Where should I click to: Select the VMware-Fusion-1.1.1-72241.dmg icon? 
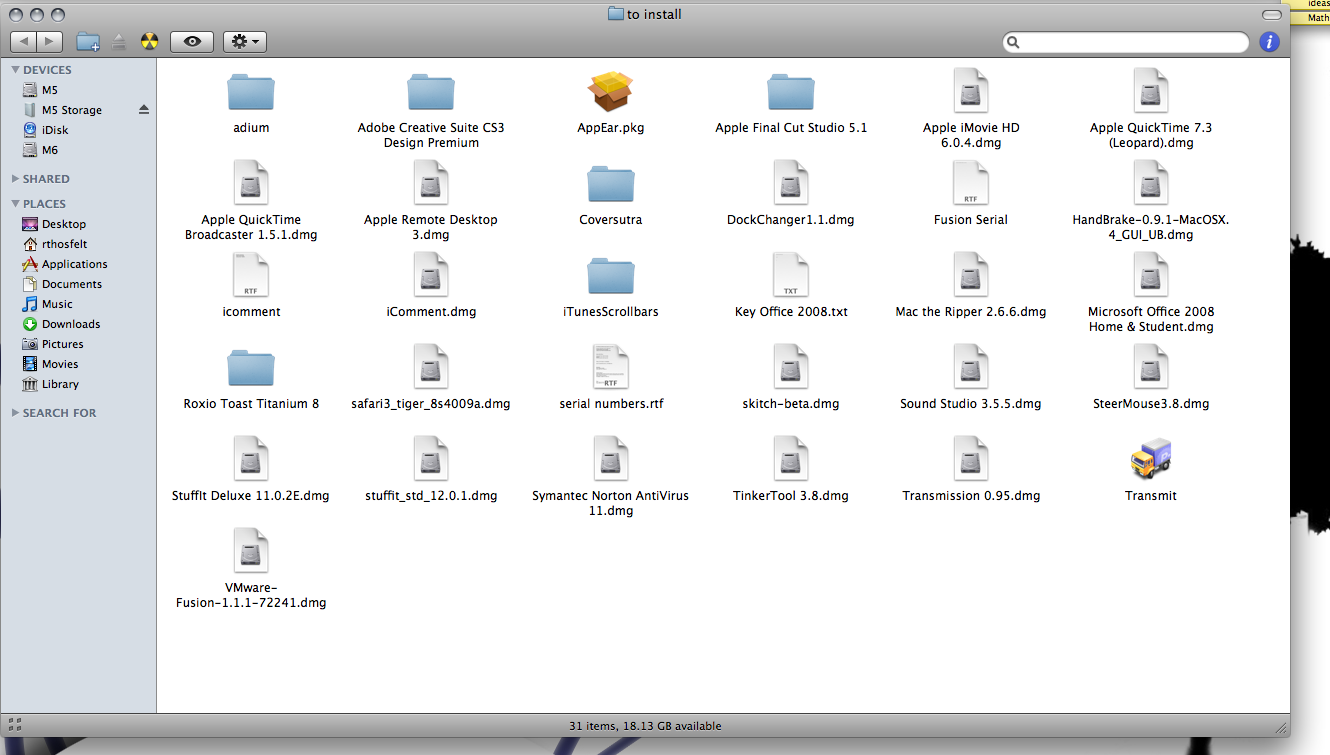tap(251, 551)
